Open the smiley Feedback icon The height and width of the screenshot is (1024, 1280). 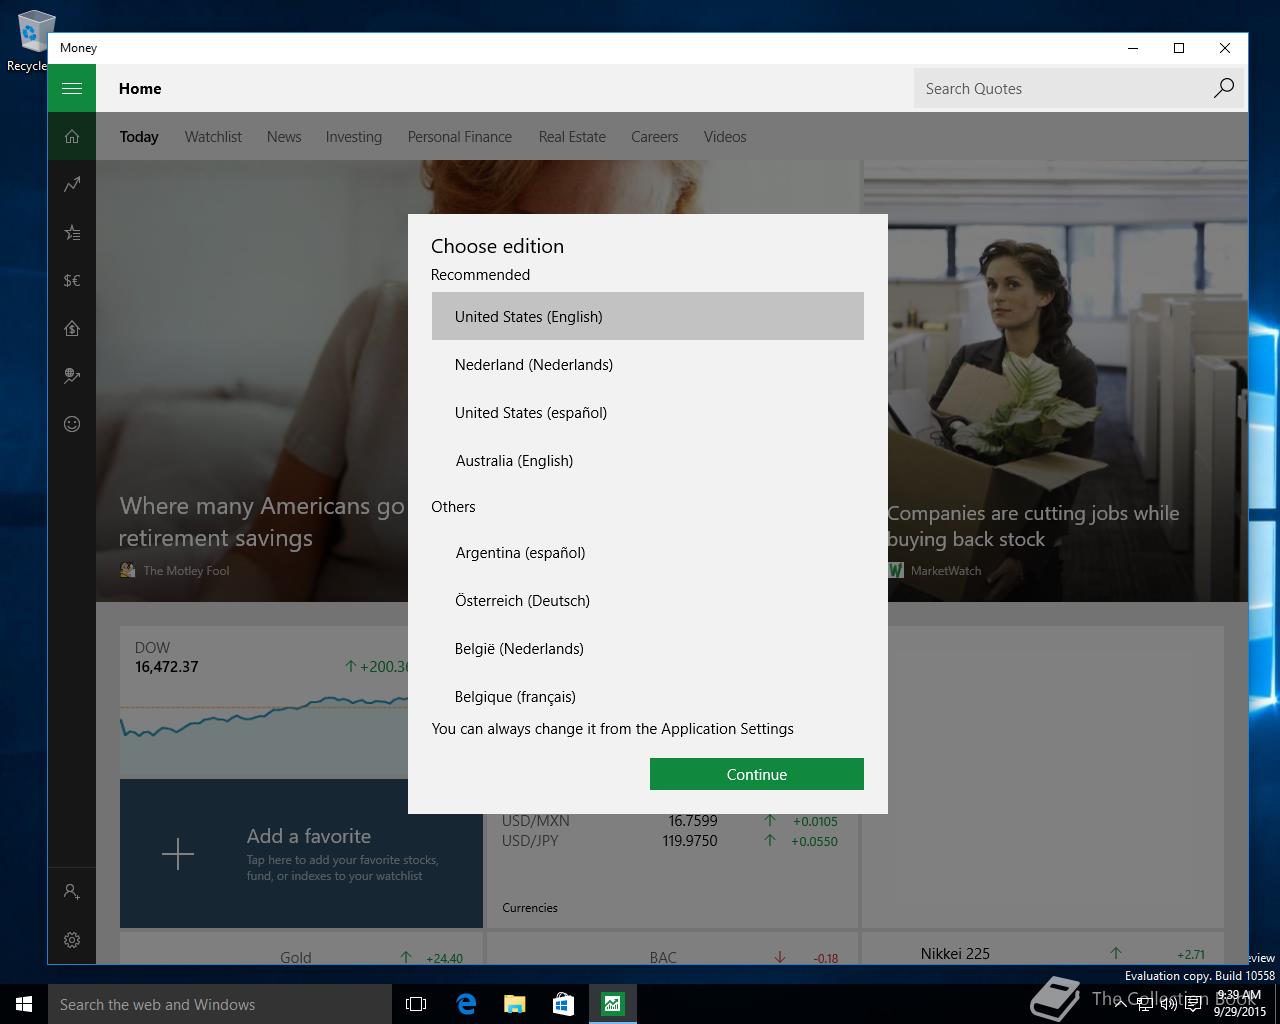click(72, 424)
